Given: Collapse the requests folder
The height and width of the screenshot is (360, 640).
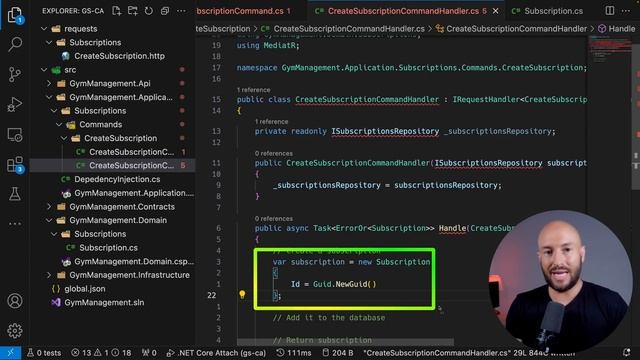Looking at the screenshot, I should pos(80,29).
